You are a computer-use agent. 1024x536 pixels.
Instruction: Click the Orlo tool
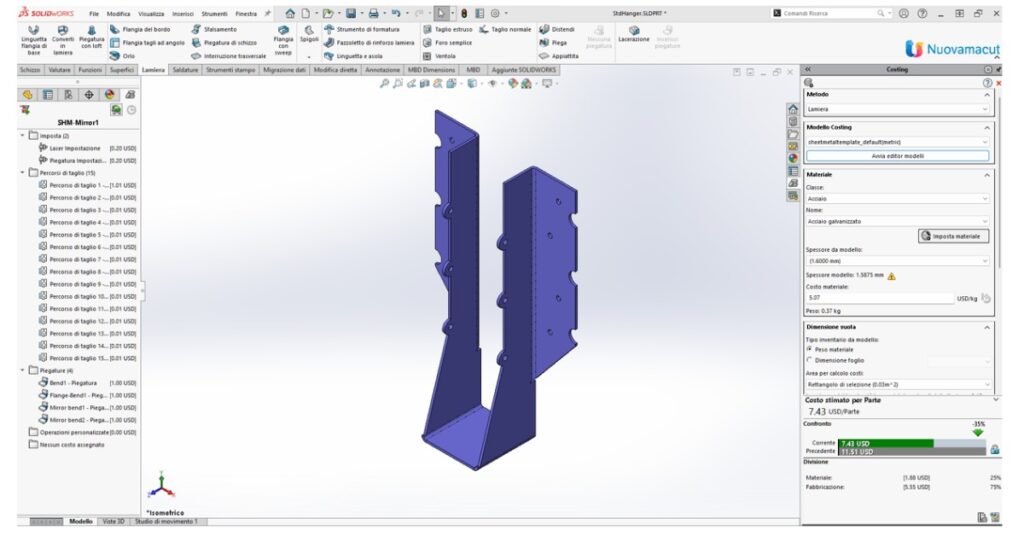[x=122, y=56]
